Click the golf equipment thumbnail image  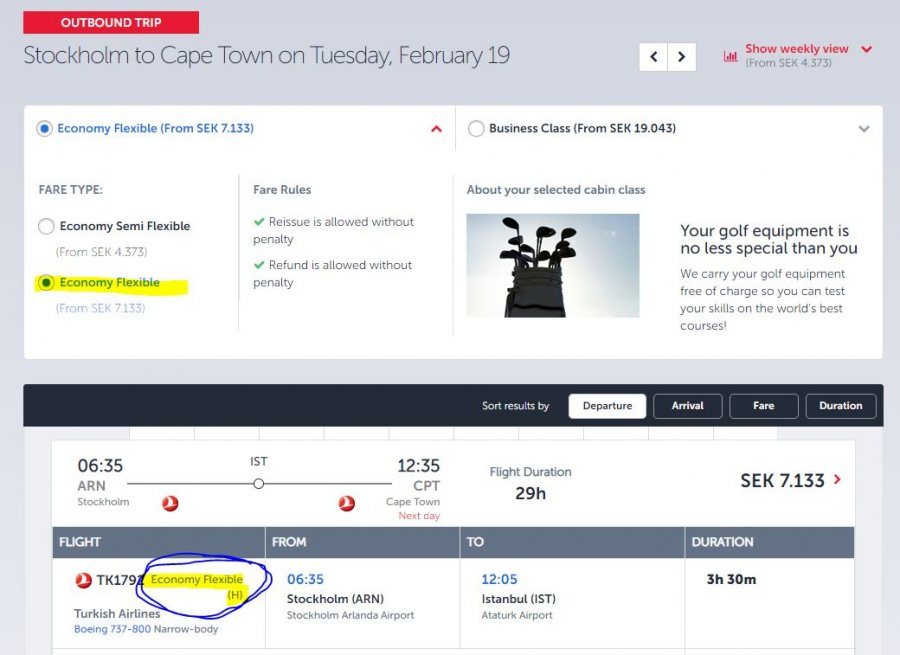click(x=553, y=266)
